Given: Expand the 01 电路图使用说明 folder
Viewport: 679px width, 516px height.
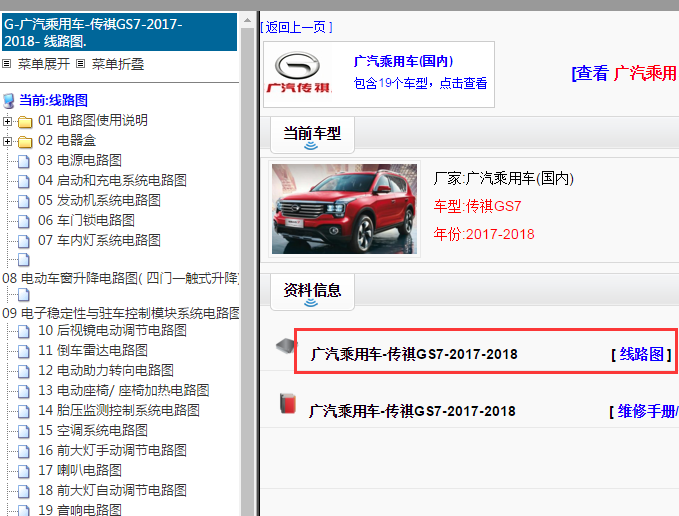Looking at the screenshot, I should pyautogui.click(x=7, y=121).
